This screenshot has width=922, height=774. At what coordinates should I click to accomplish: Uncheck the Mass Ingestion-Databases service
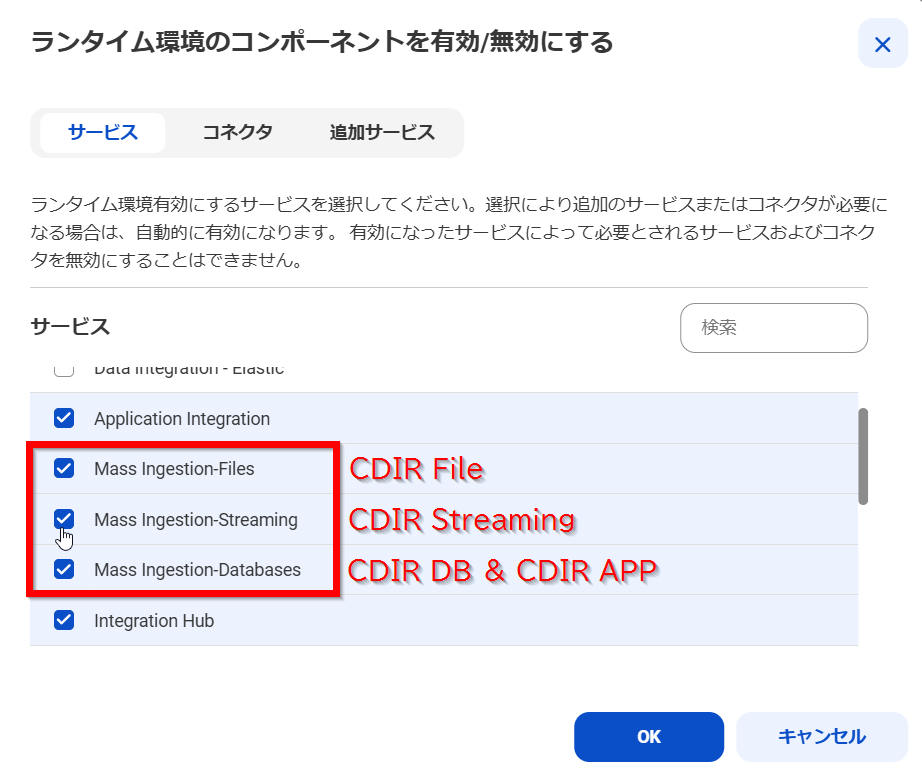click(x=64, y=570)
